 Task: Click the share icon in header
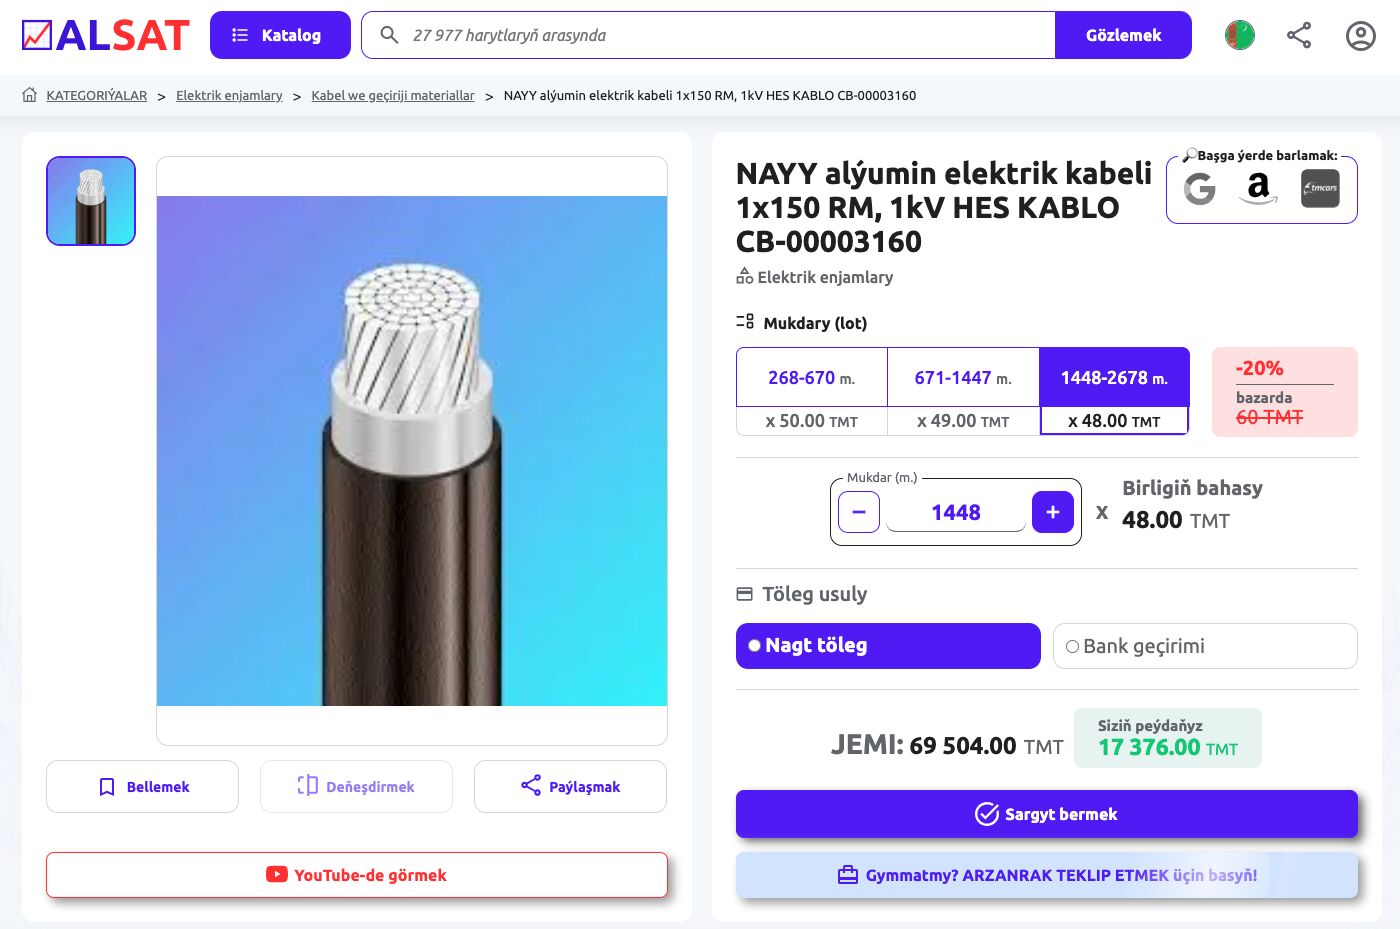point(1299,36)
